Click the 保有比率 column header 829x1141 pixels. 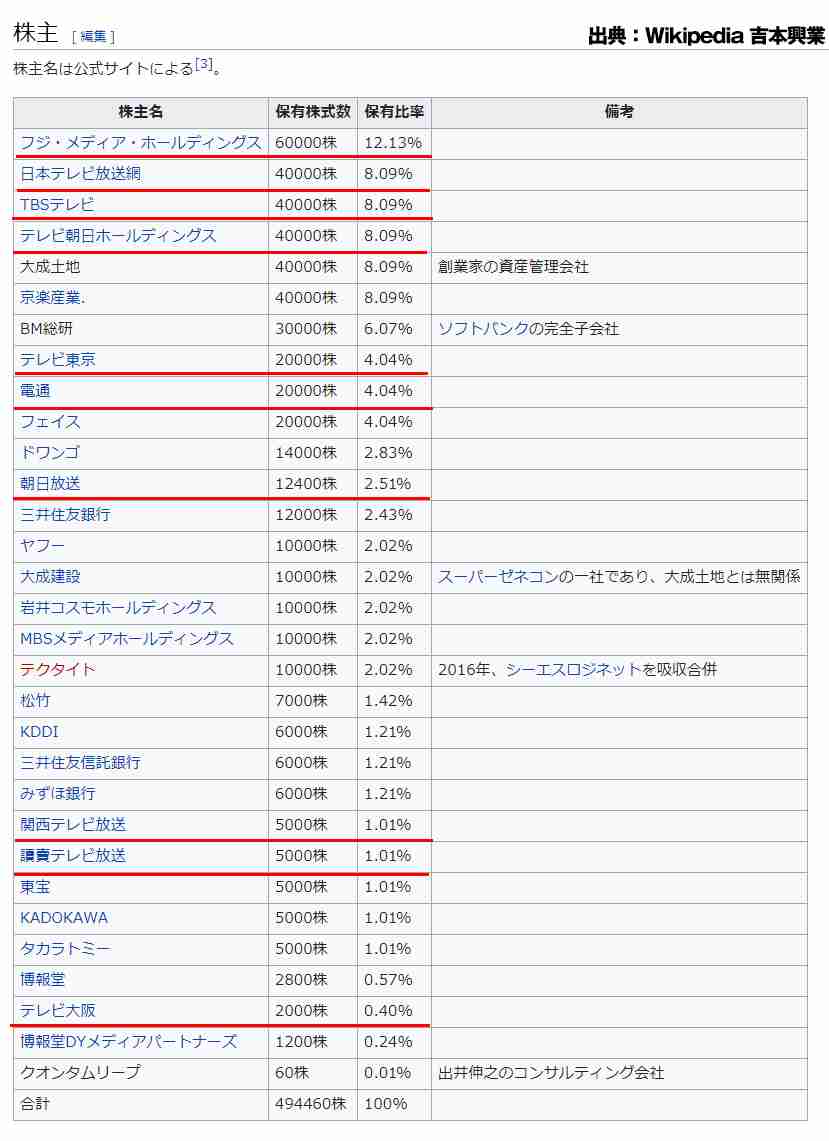click(394, 112)
